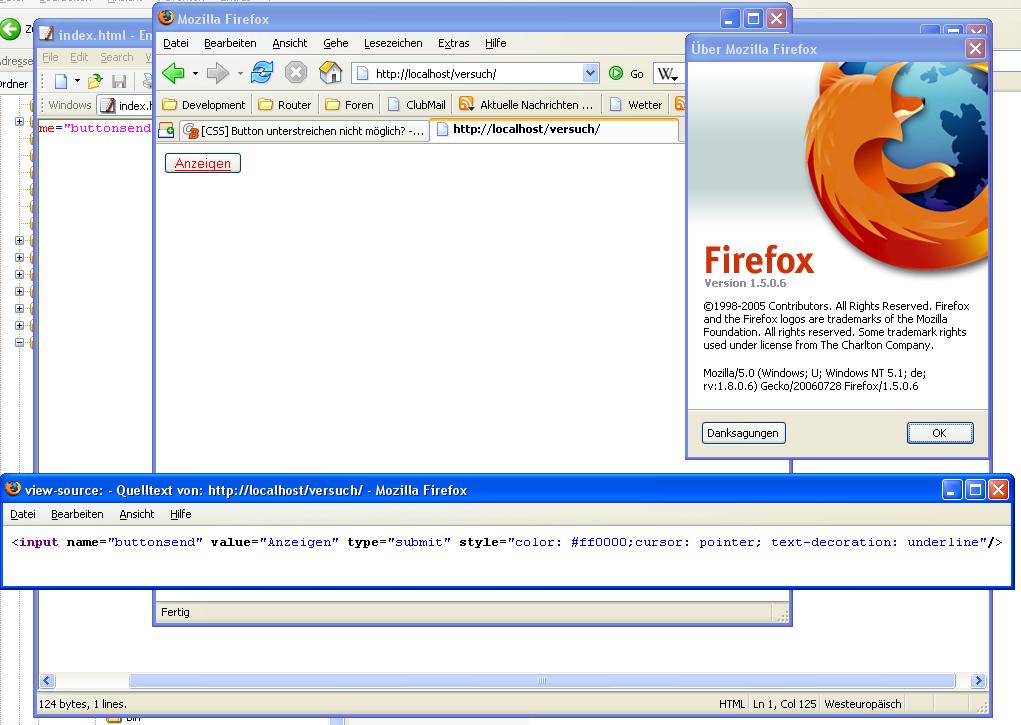Open the Gehe menu
1021x725 pixels.
(x=335, y=43)
